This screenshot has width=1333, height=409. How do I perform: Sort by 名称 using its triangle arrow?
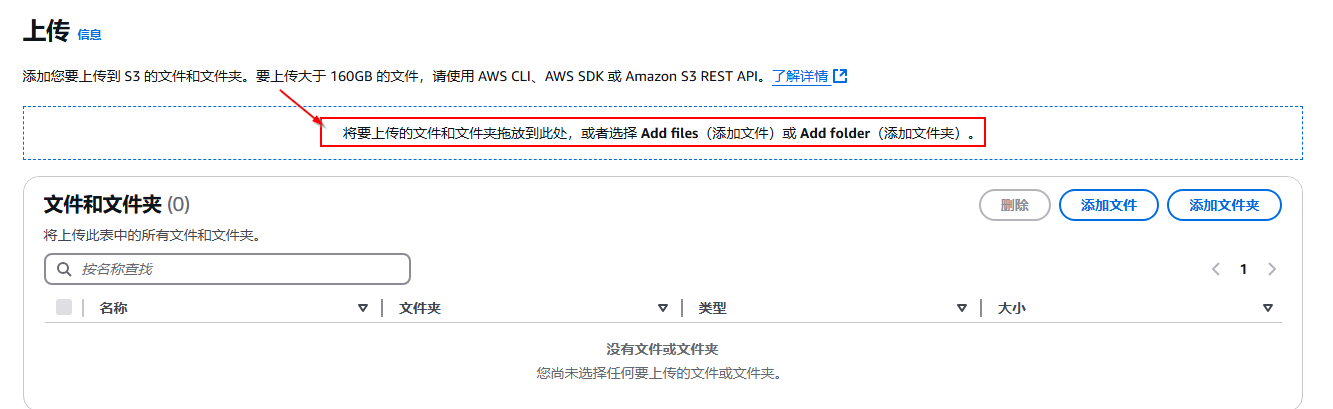363,308
